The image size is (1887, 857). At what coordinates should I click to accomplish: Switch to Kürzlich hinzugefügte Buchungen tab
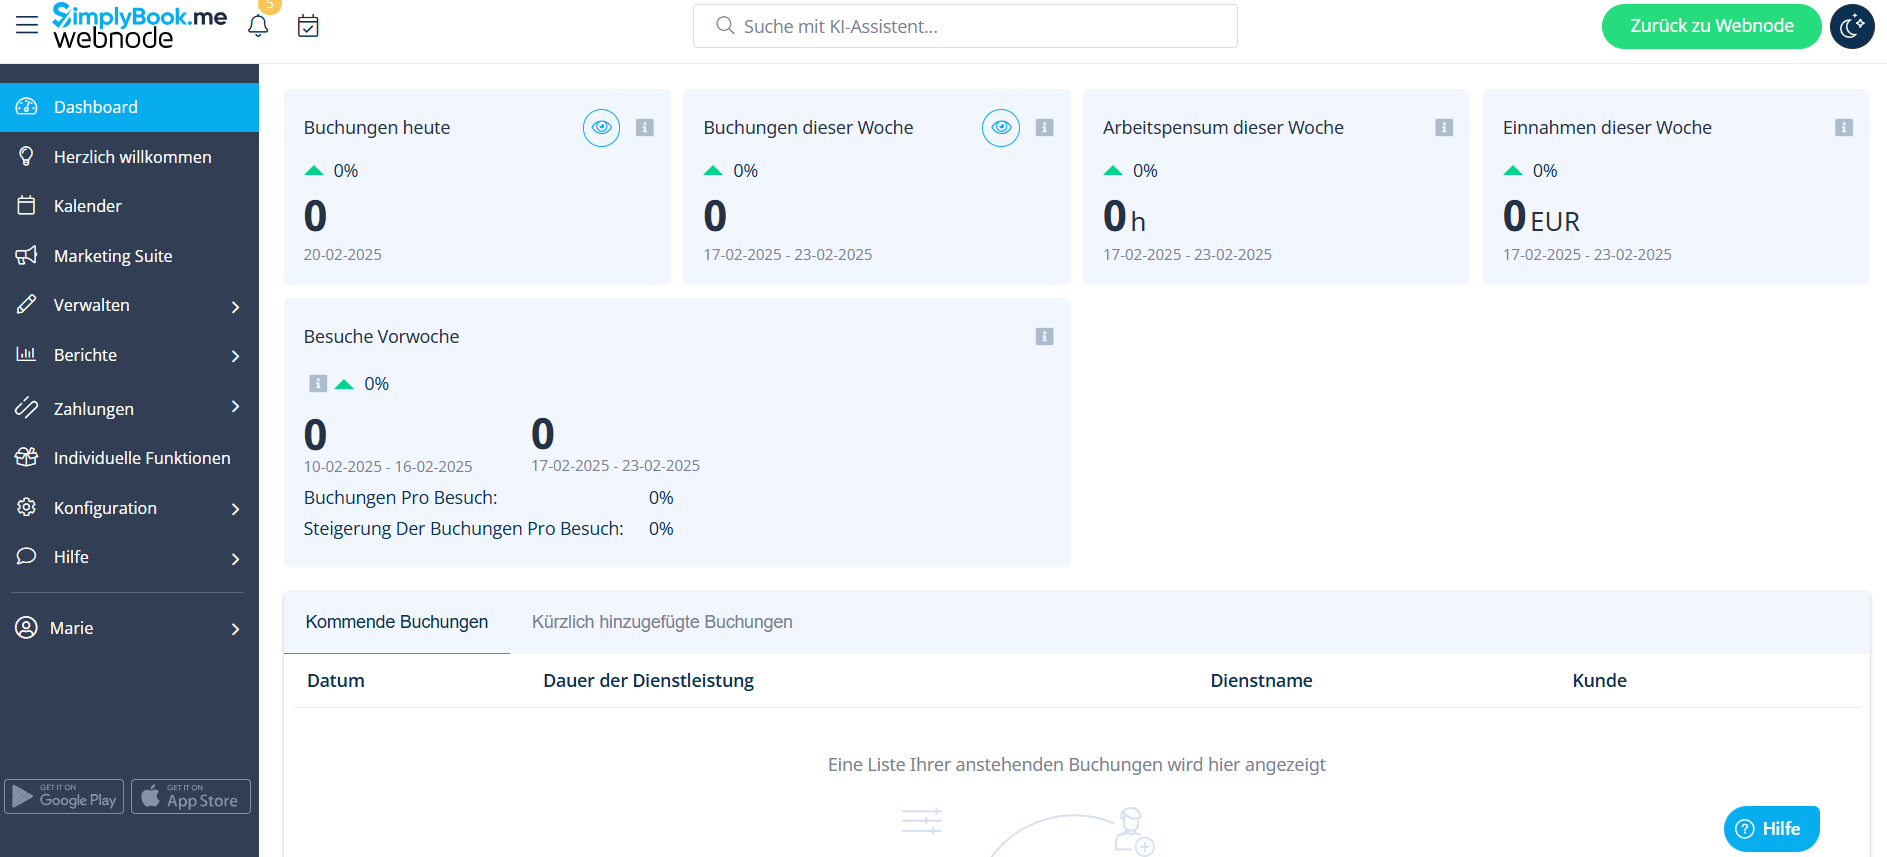661,622
